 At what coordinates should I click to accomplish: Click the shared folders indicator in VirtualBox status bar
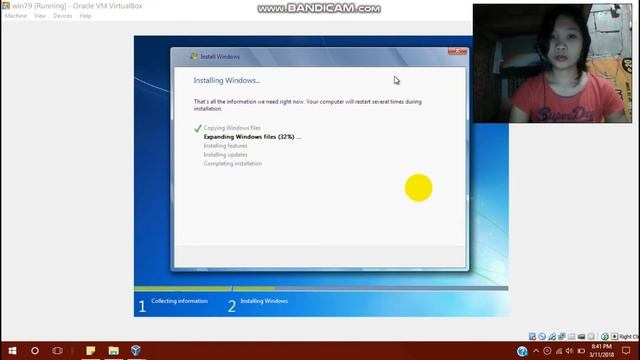[x=571, y=336]
